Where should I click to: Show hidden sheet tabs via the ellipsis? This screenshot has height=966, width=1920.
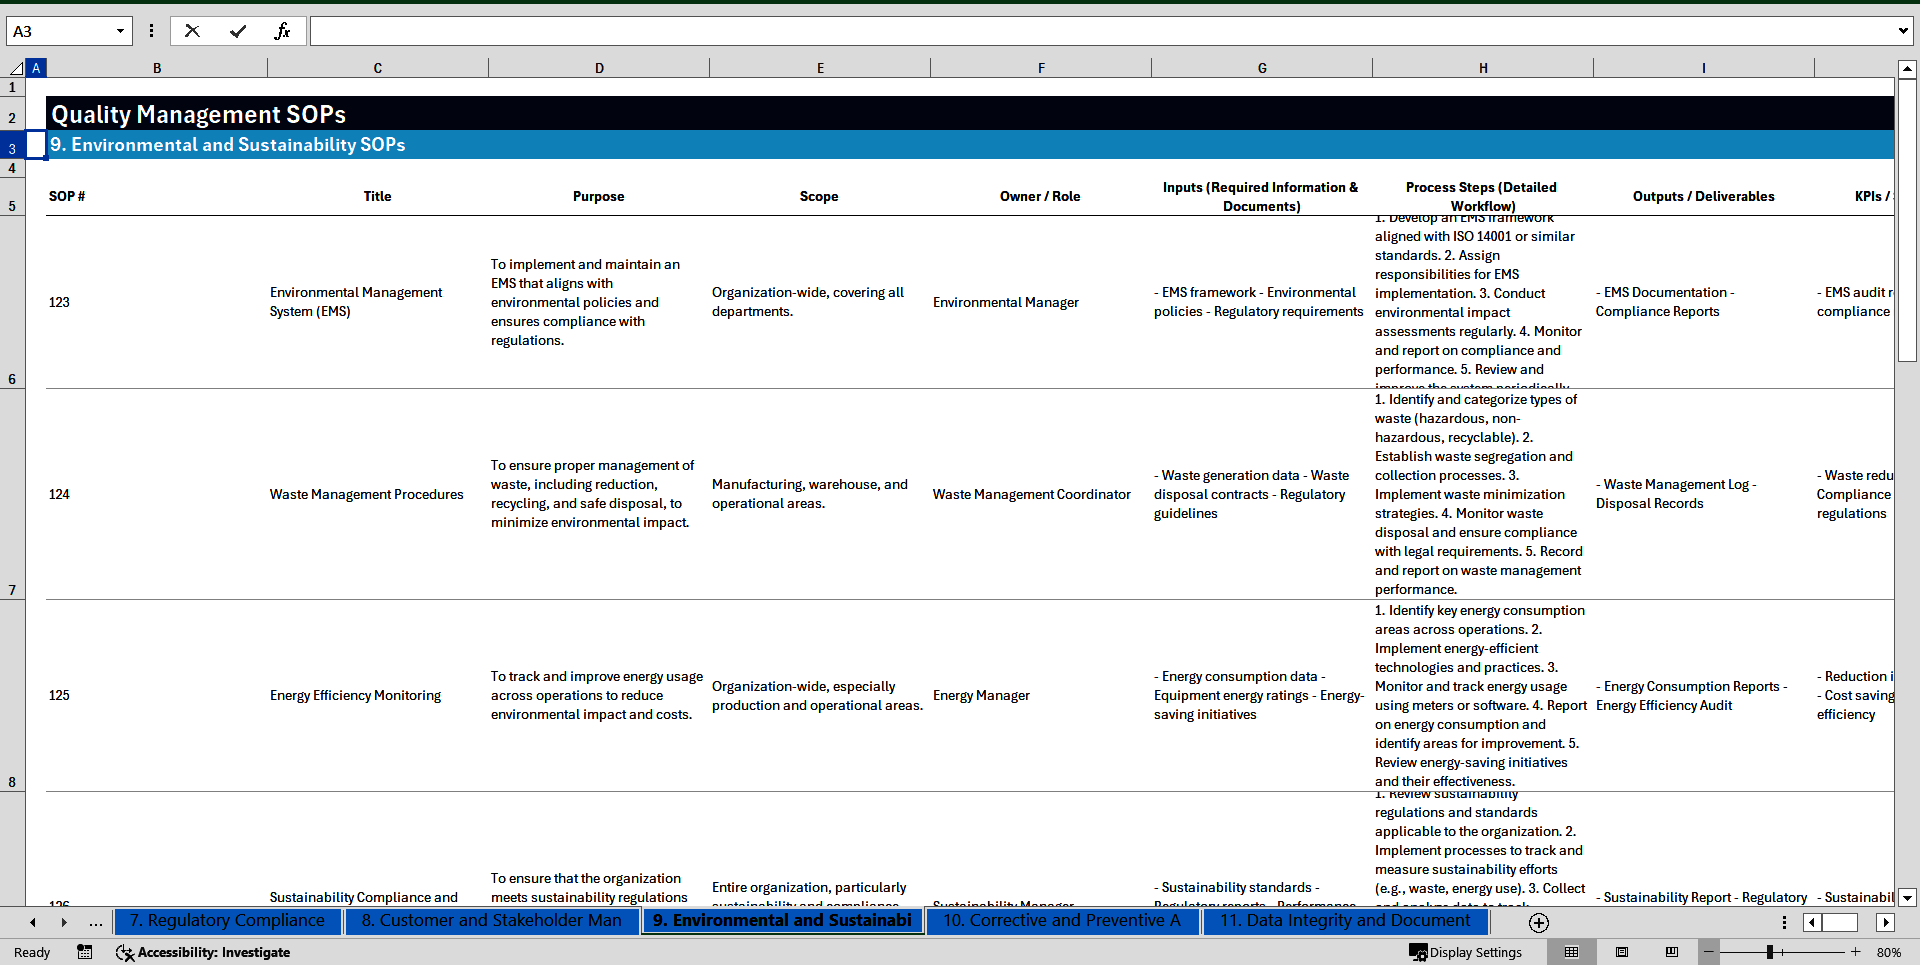[x=96, y=922]
